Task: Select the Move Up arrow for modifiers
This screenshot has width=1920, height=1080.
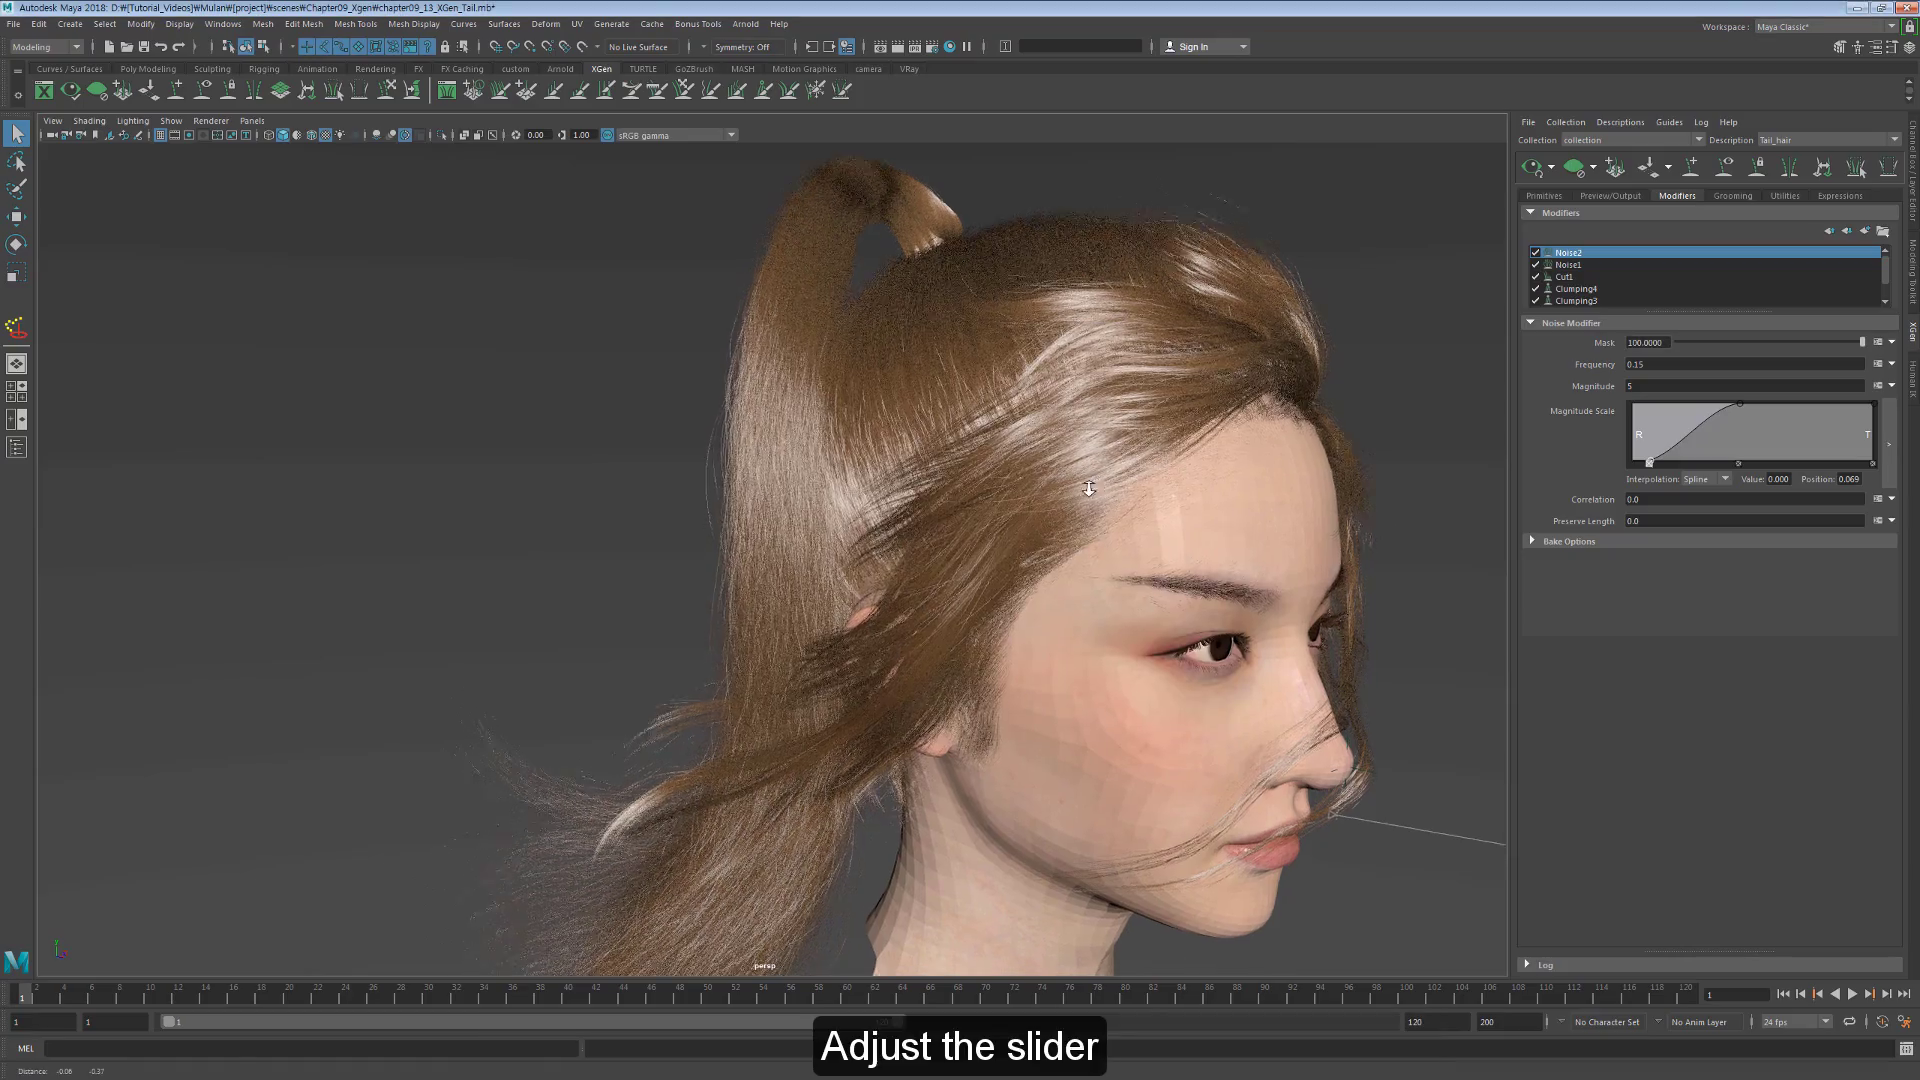Action: (1829, 231)
